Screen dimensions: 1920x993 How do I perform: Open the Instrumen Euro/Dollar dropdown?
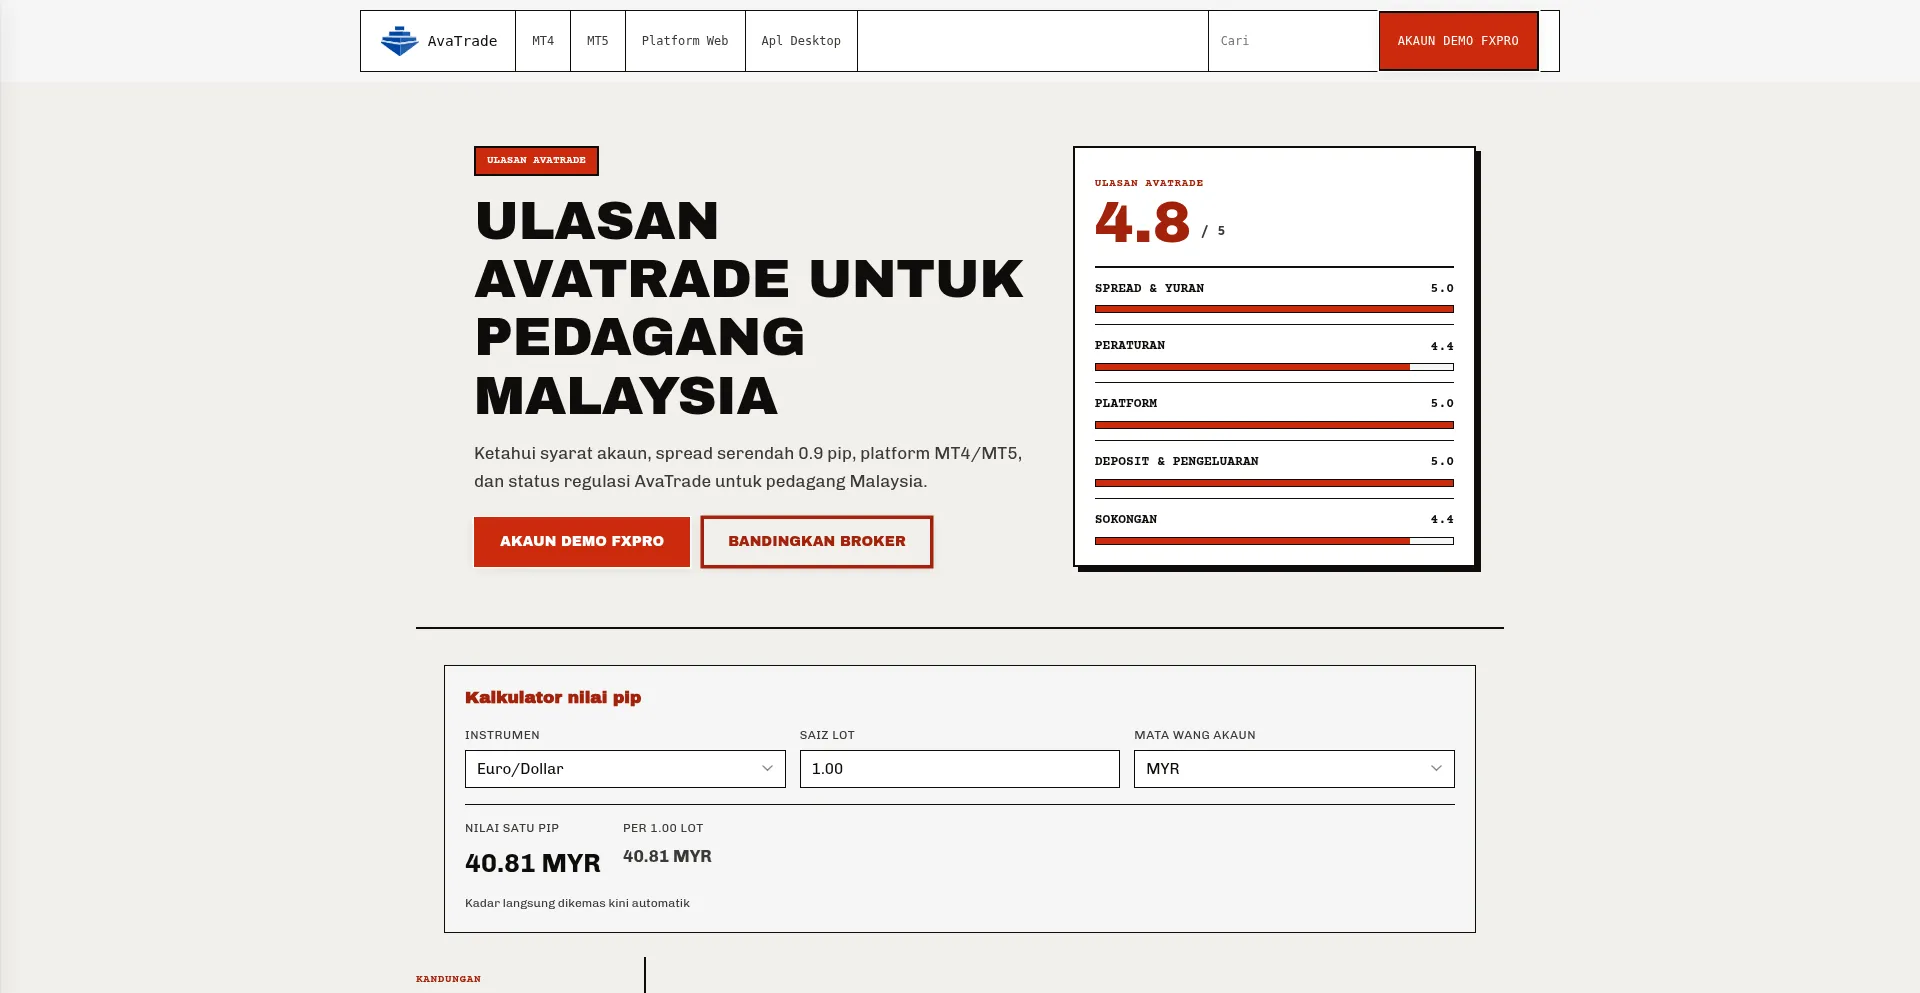click(625, 769)
